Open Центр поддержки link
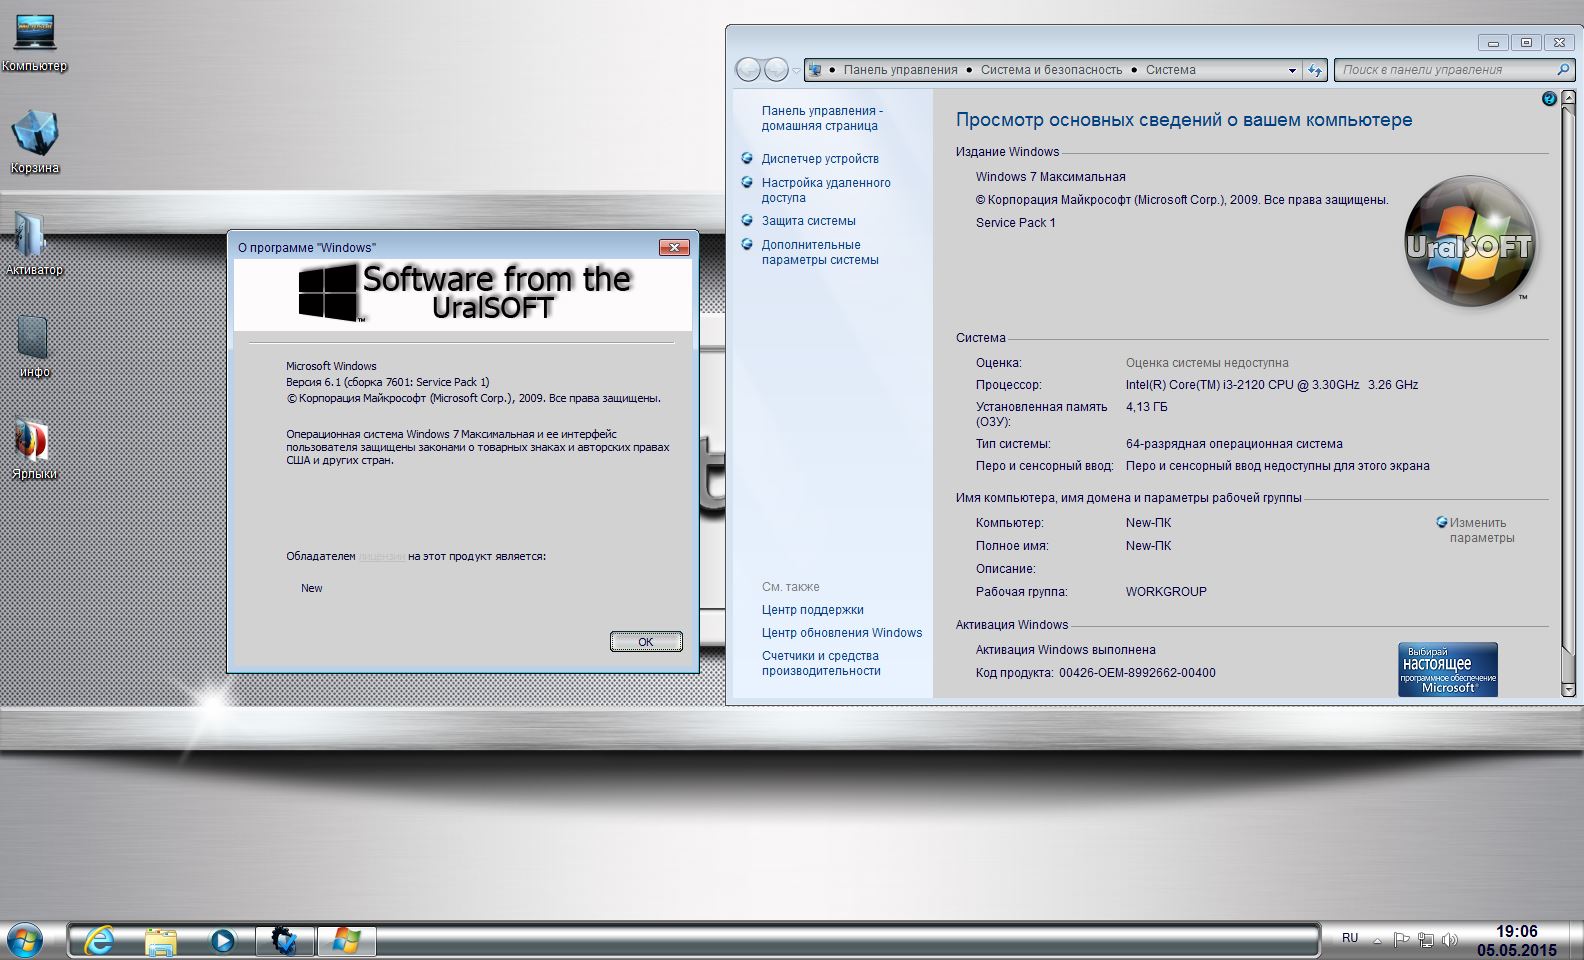This screenshot has height=960, width=1584. pyautogui.click(x=812, y=610)
